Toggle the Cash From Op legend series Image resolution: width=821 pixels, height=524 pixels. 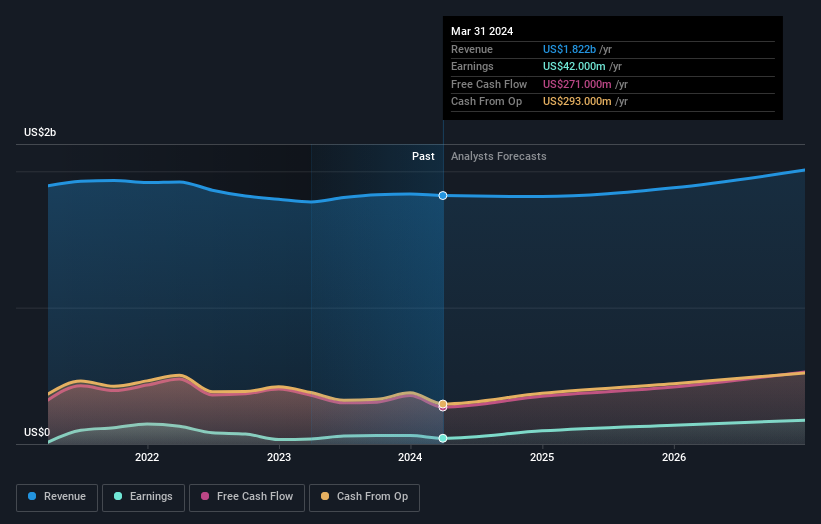(x=364, y=497)
